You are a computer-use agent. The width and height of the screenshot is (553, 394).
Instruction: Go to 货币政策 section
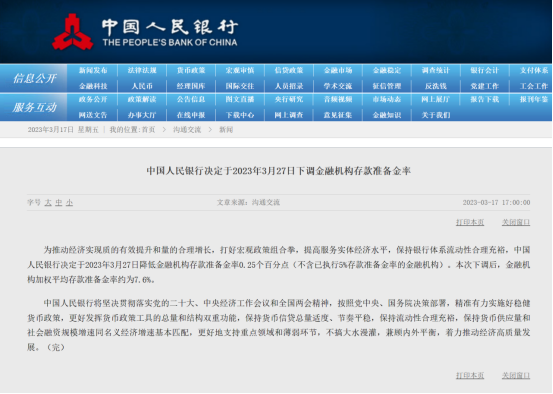[191, 71]
